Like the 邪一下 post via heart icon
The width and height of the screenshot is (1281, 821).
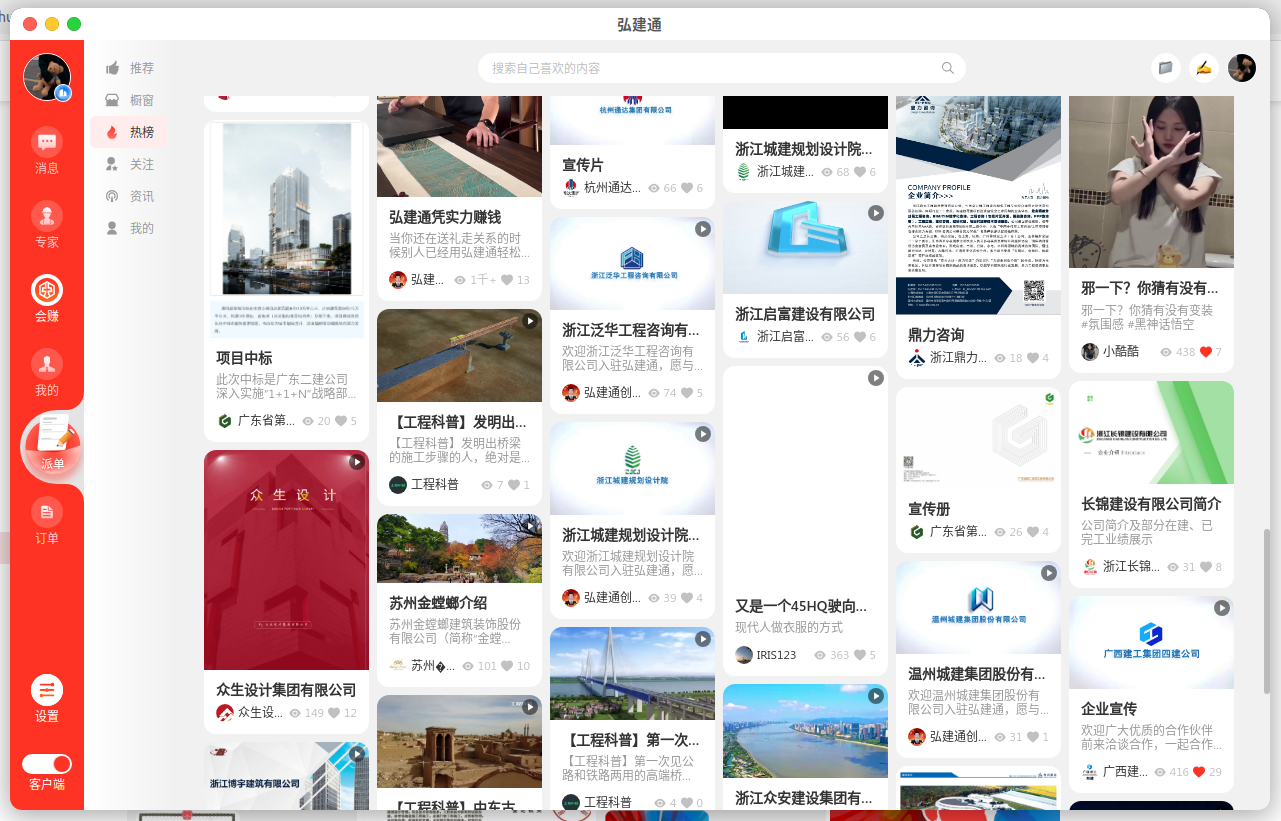pos(1205,352)
